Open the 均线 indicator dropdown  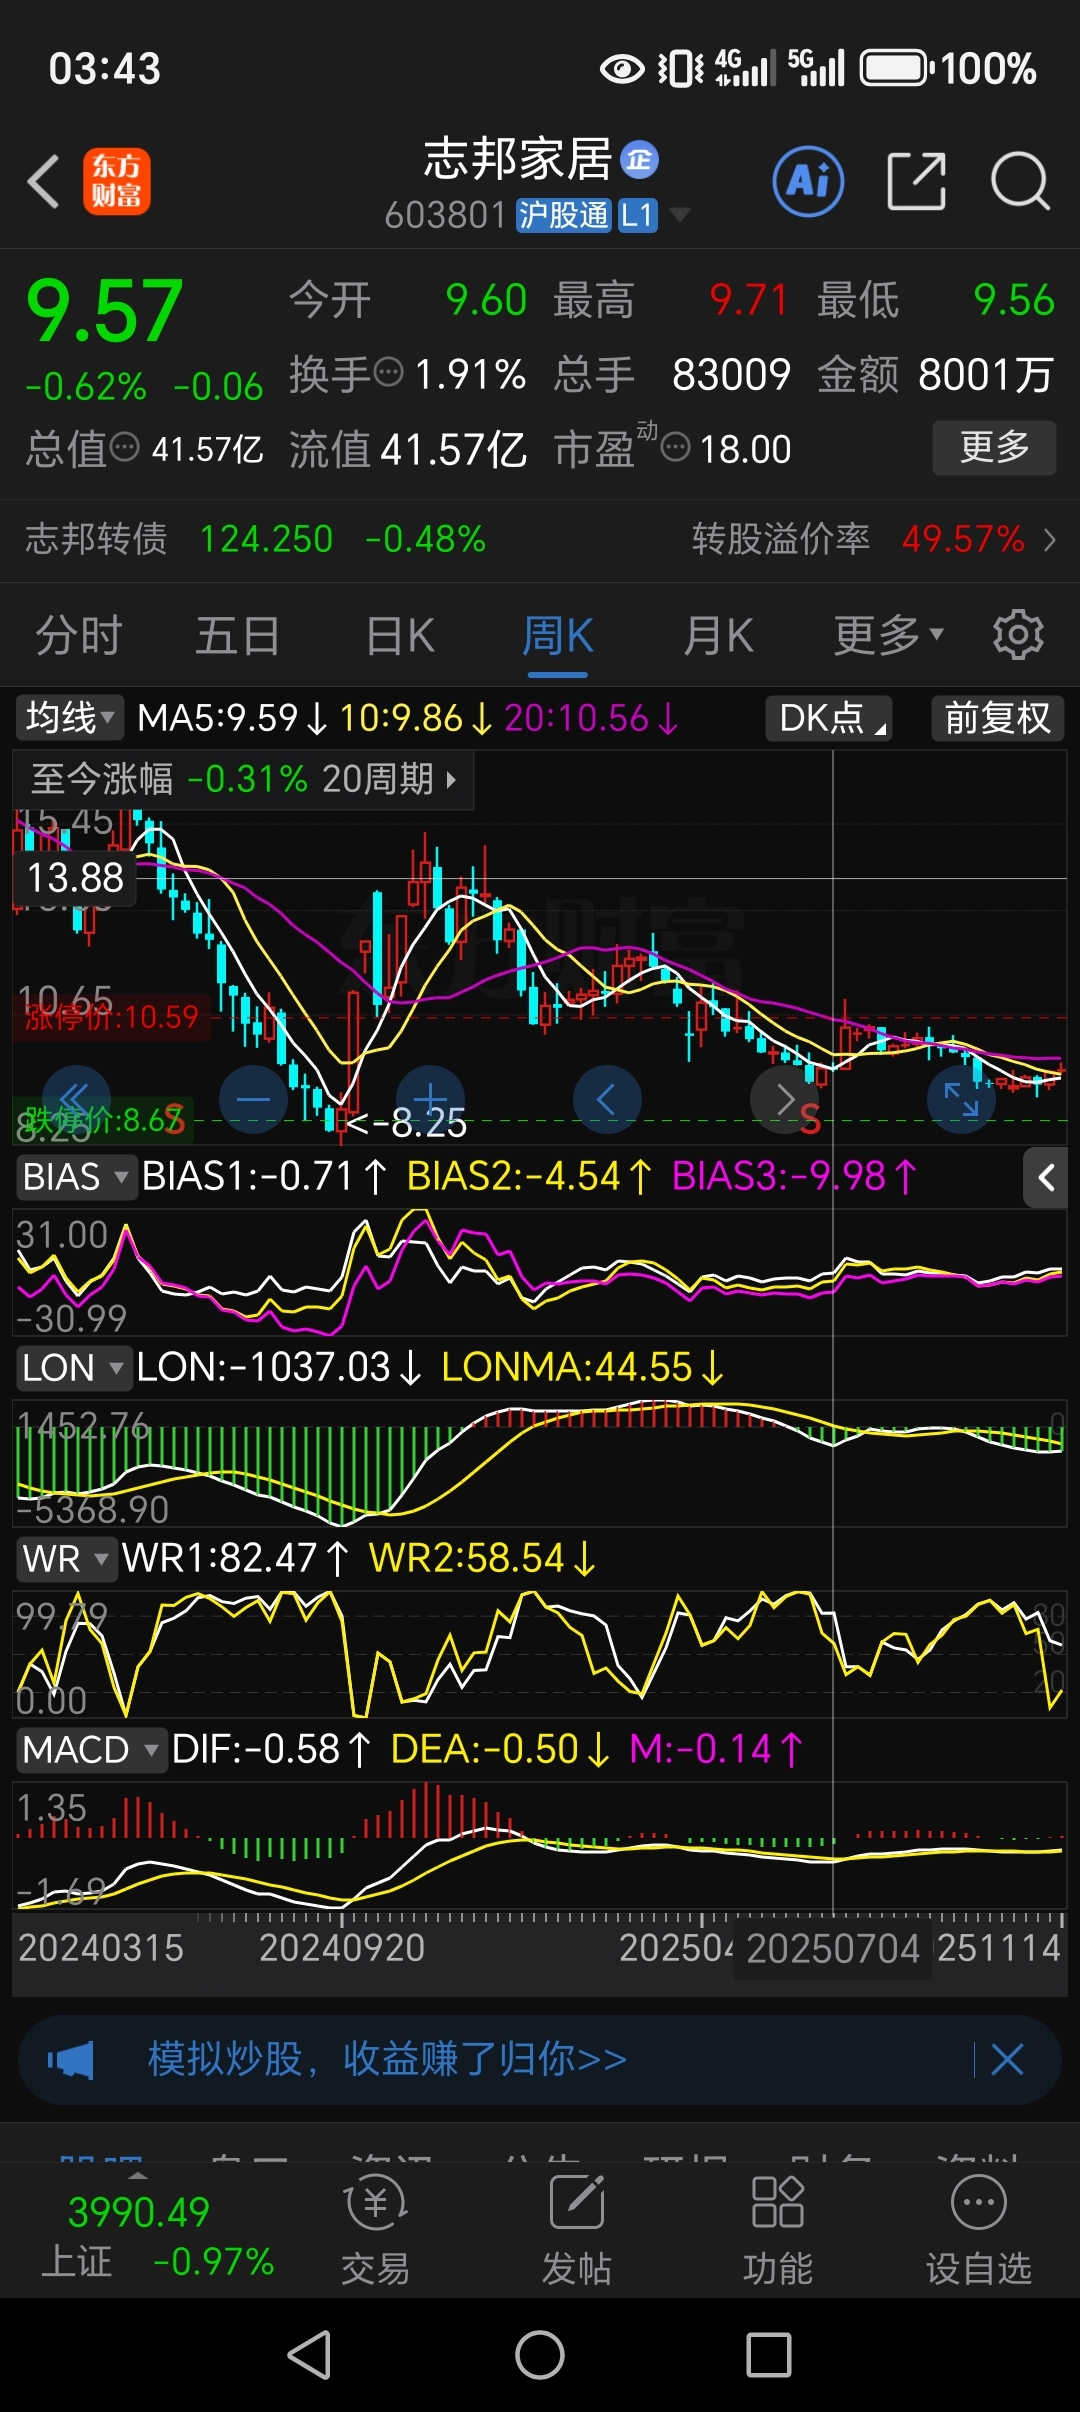pos(70,717)
